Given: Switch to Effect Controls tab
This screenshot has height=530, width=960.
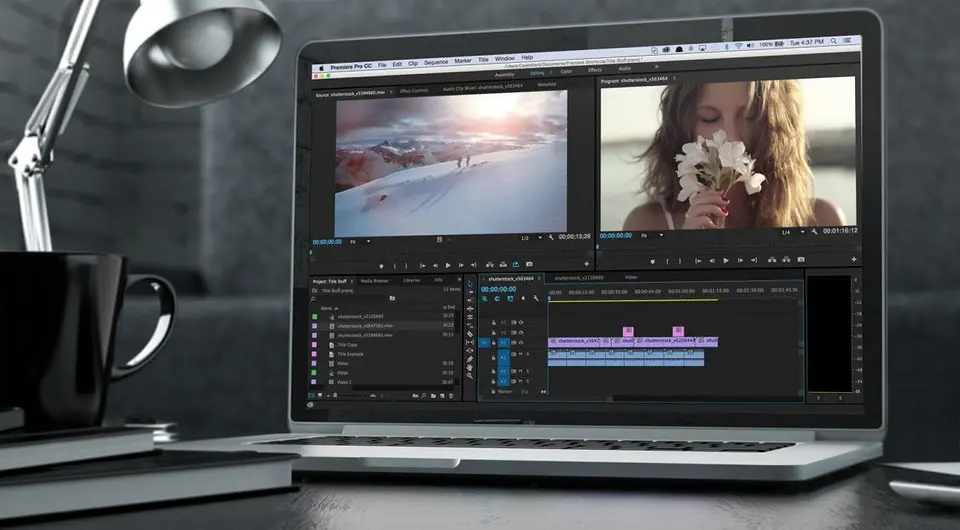Looking at the screenshot, I should tap(414, 91).
